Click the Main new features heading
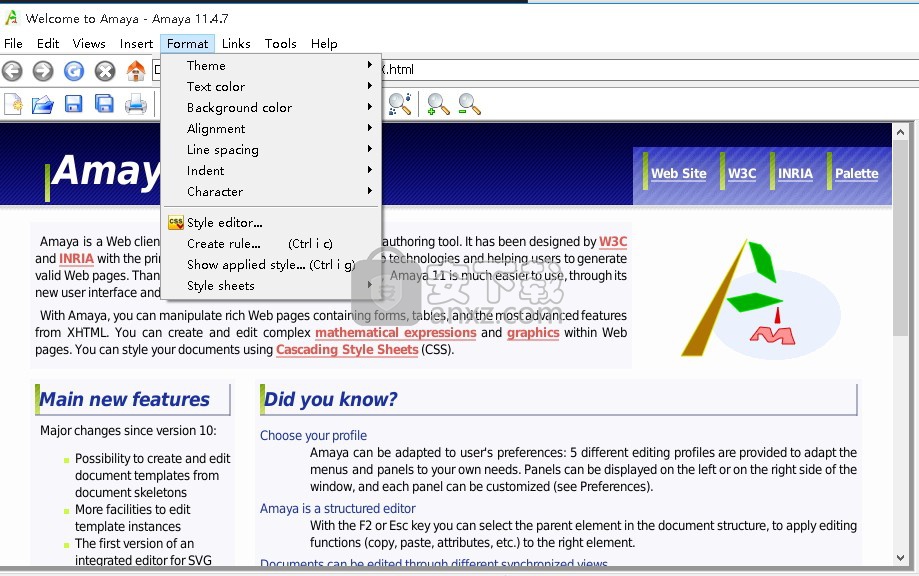 tap(124, 400)
